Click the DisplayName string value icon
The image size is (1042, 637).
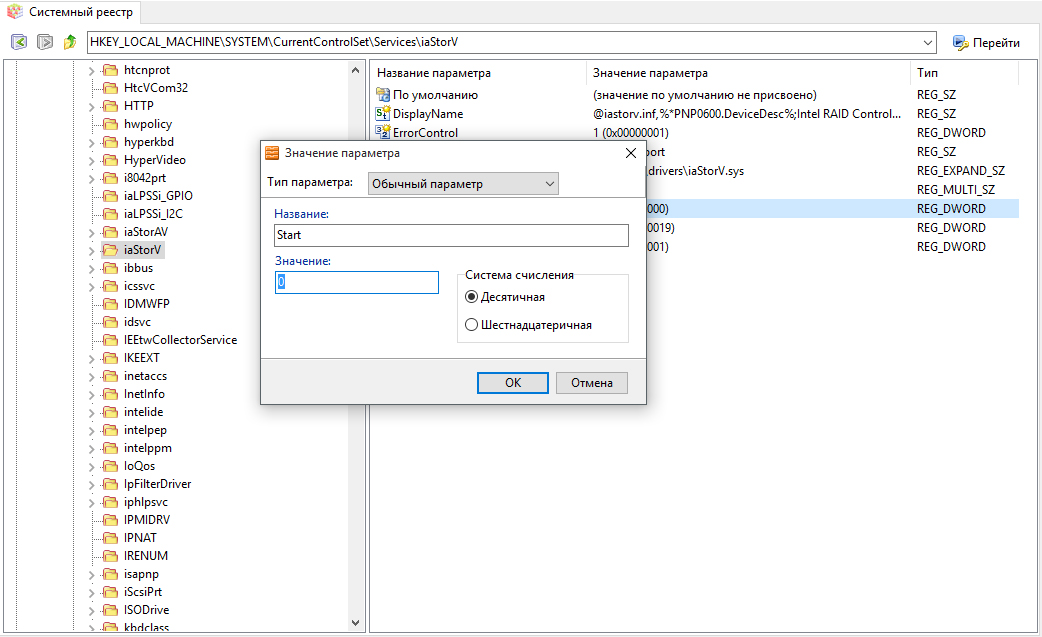click(382, 114)
